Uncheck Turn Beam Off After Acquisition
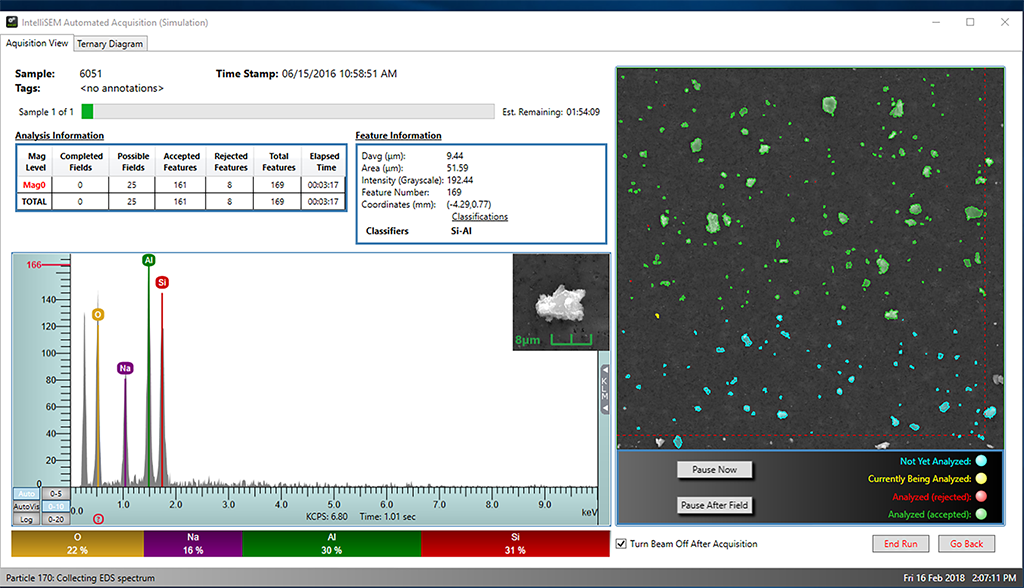This screenshot has height=588, width=1024. click(x=622, y=544)
